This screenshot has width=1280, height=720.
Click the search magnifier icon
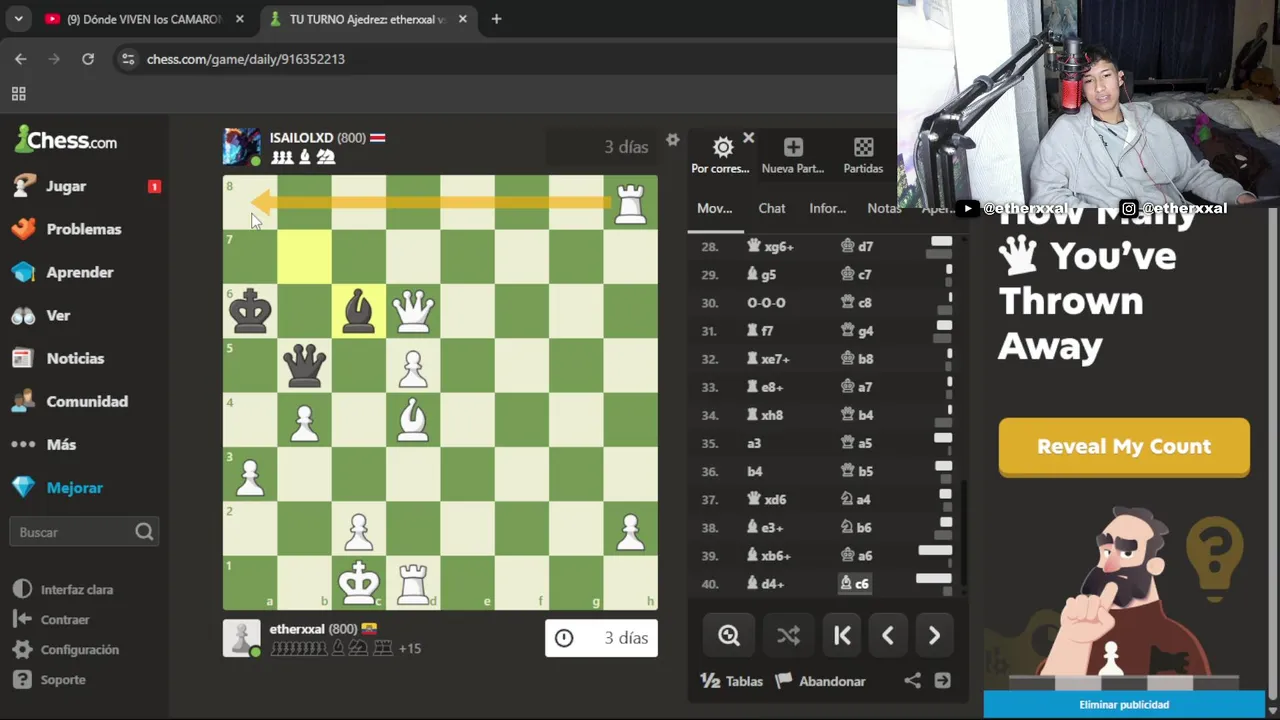pos(144,532)
